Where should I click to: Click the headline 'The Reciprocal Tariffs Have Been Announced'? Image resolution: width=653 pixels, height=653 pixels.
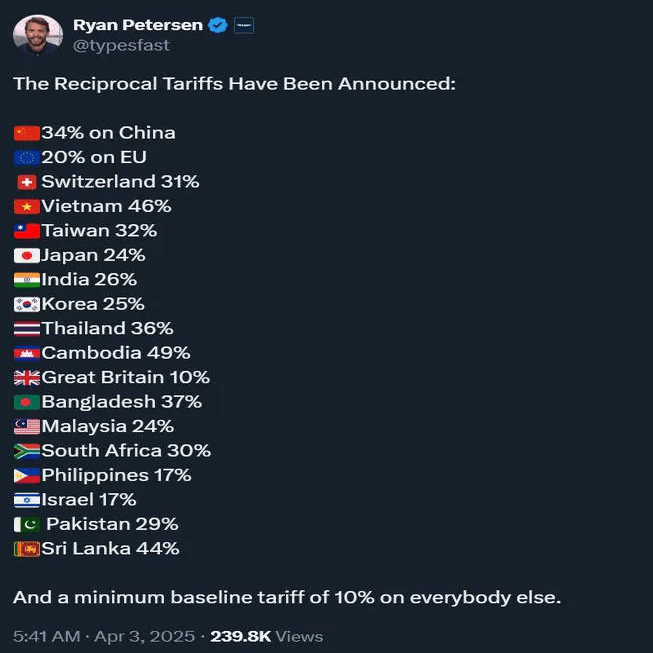[x=234, y=84]
